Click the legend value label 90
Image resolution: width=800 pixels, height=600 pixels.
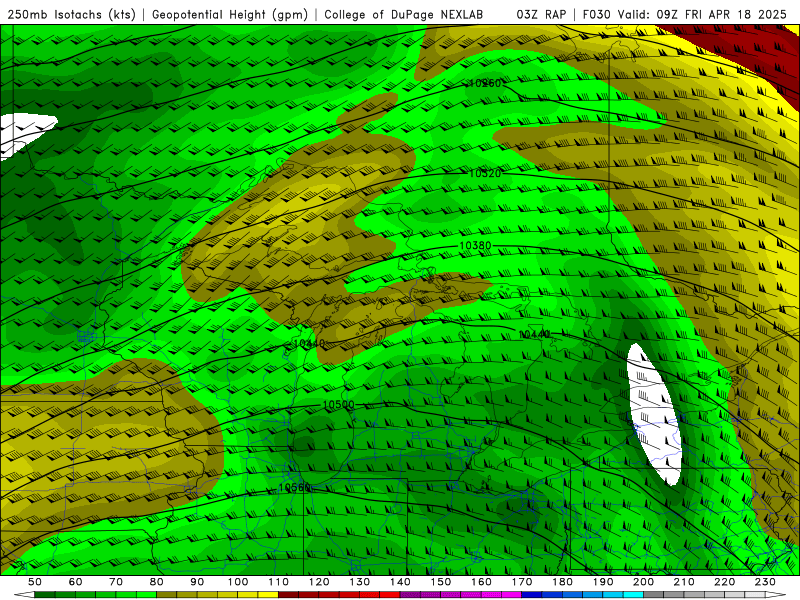click(197, 582)
